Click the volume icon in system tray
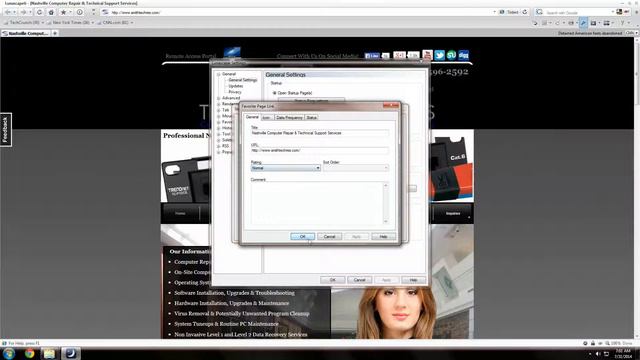The width and height of the screenshot is (640, 360). 598,354
